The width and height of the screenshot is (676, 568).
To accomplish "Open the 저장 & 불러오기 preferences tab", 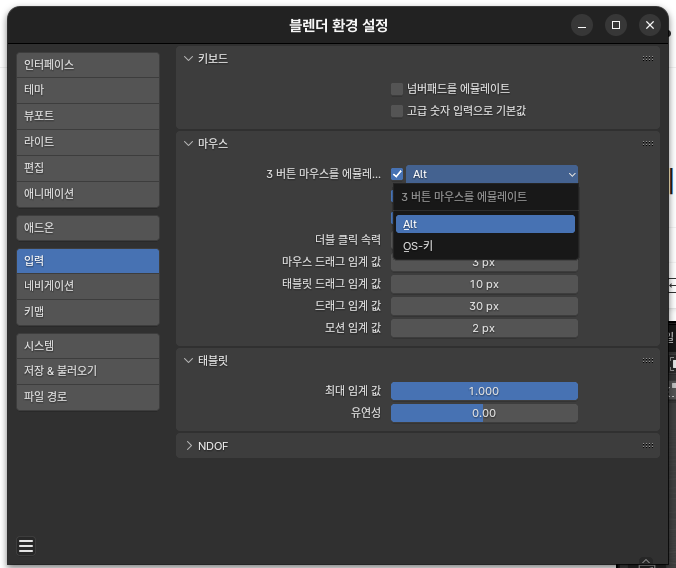I will (x=88, y=371).
